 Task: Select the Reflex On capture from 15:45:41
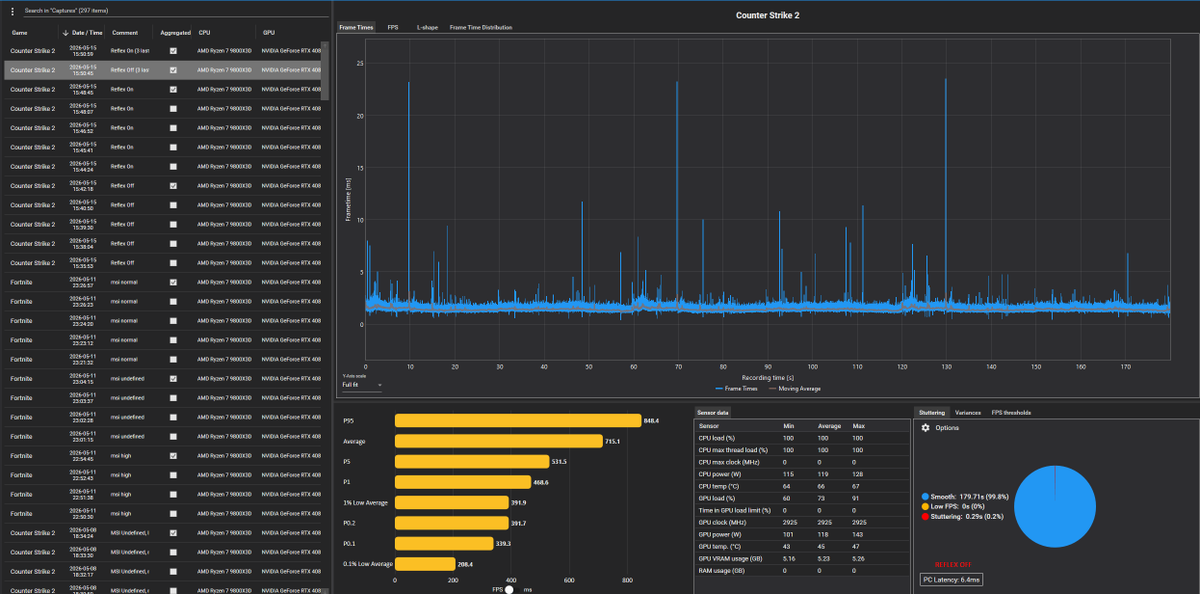click(164, 147)
